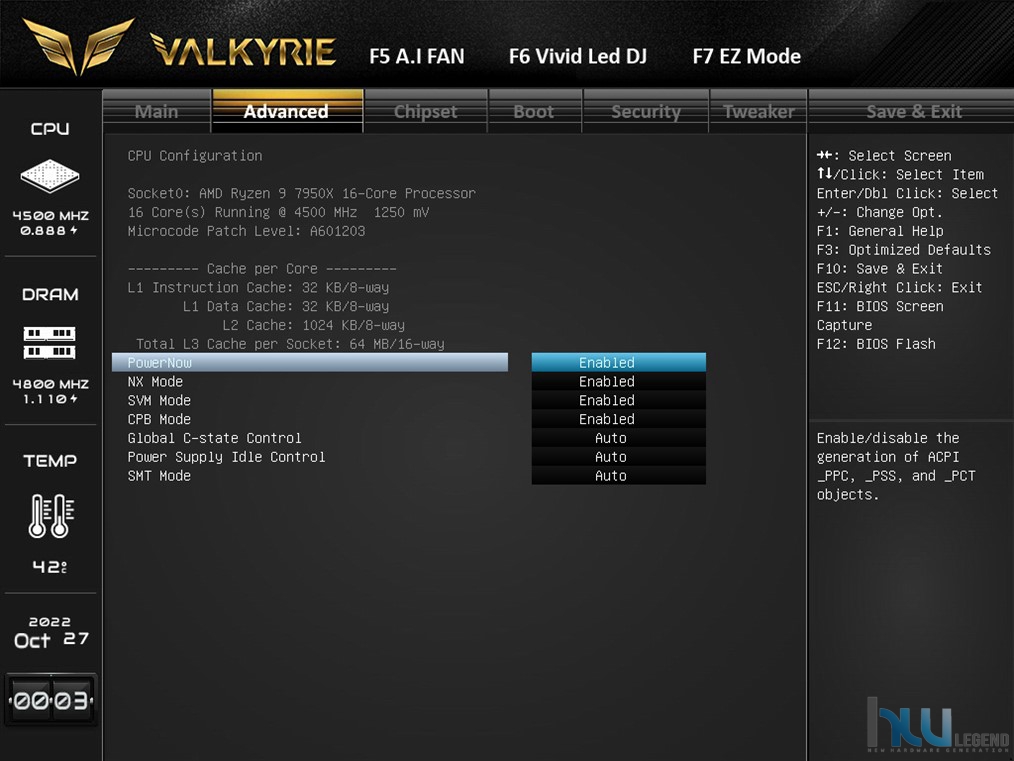Open the Save & Exit tab
1014x761 pixels.
(914, 111)
